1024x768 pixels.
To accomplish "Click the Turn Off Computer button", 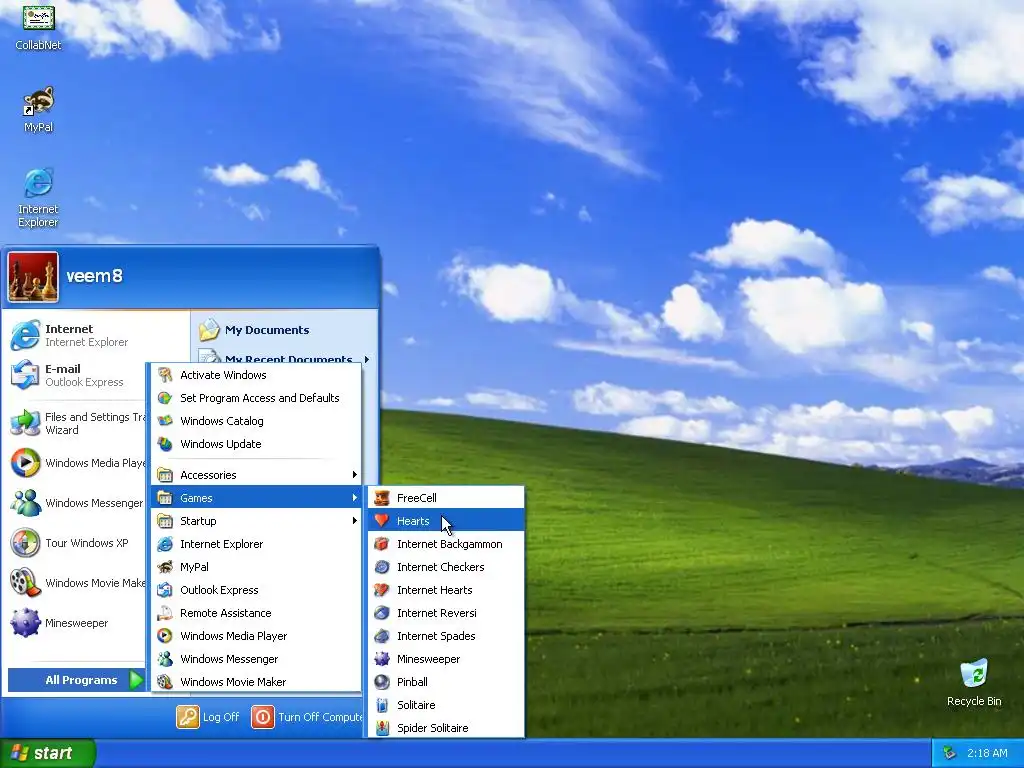I will click(307, 717).
